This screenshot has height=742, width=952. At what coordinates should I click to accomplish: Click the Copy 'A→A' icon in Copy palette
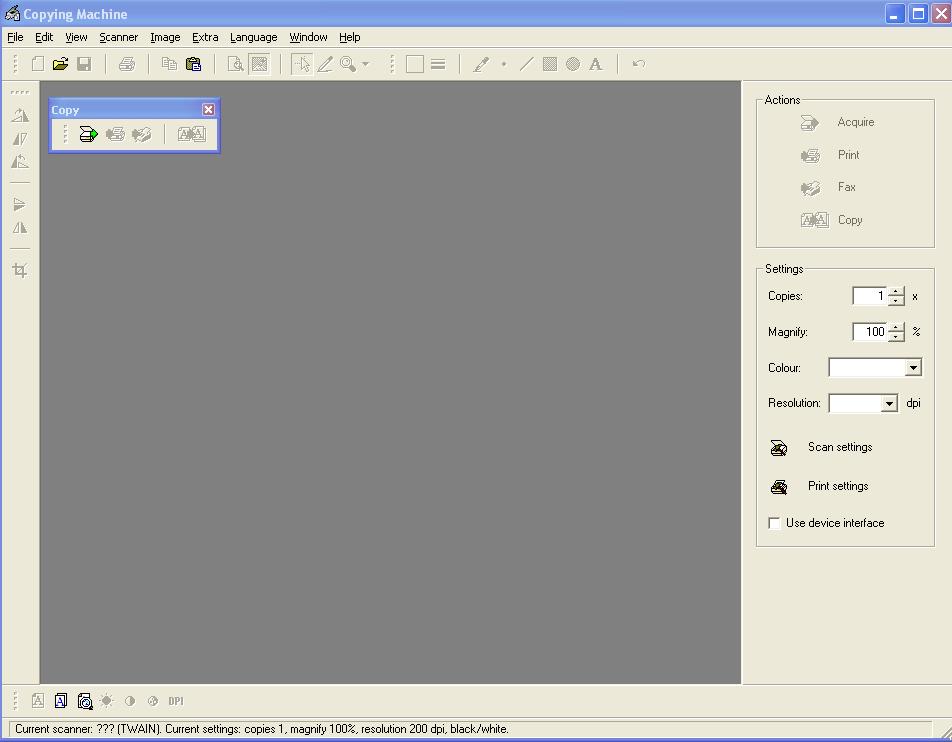(192, 134)
